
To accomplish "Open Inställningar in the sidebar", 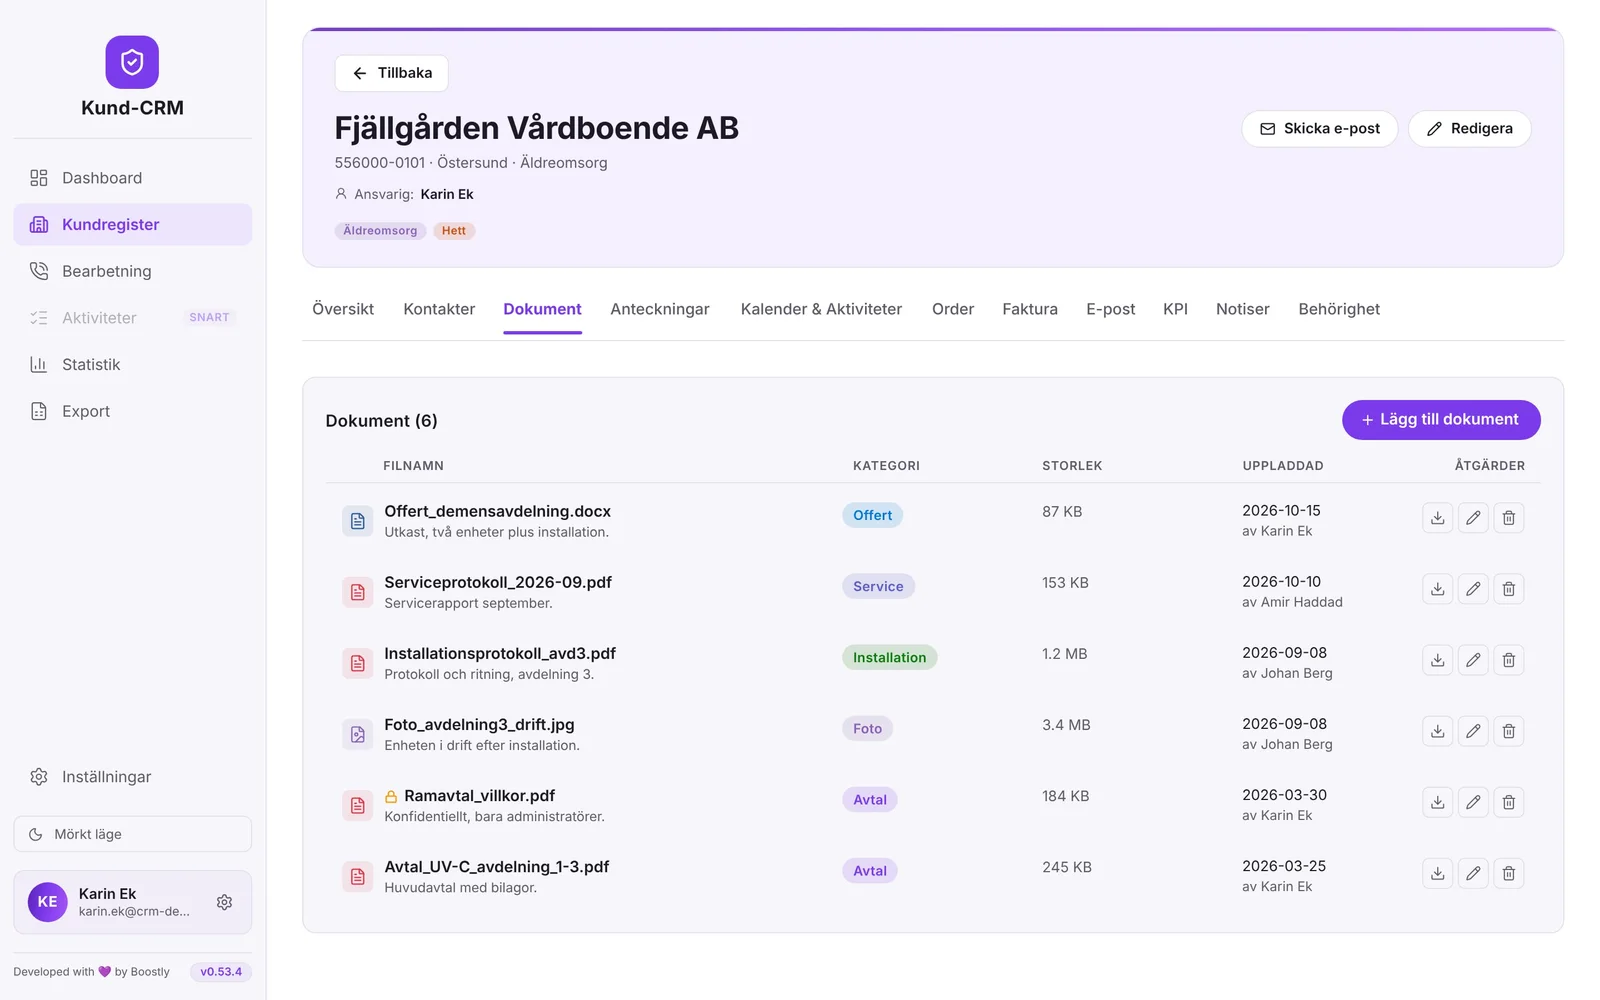I will tap(132, 777).
